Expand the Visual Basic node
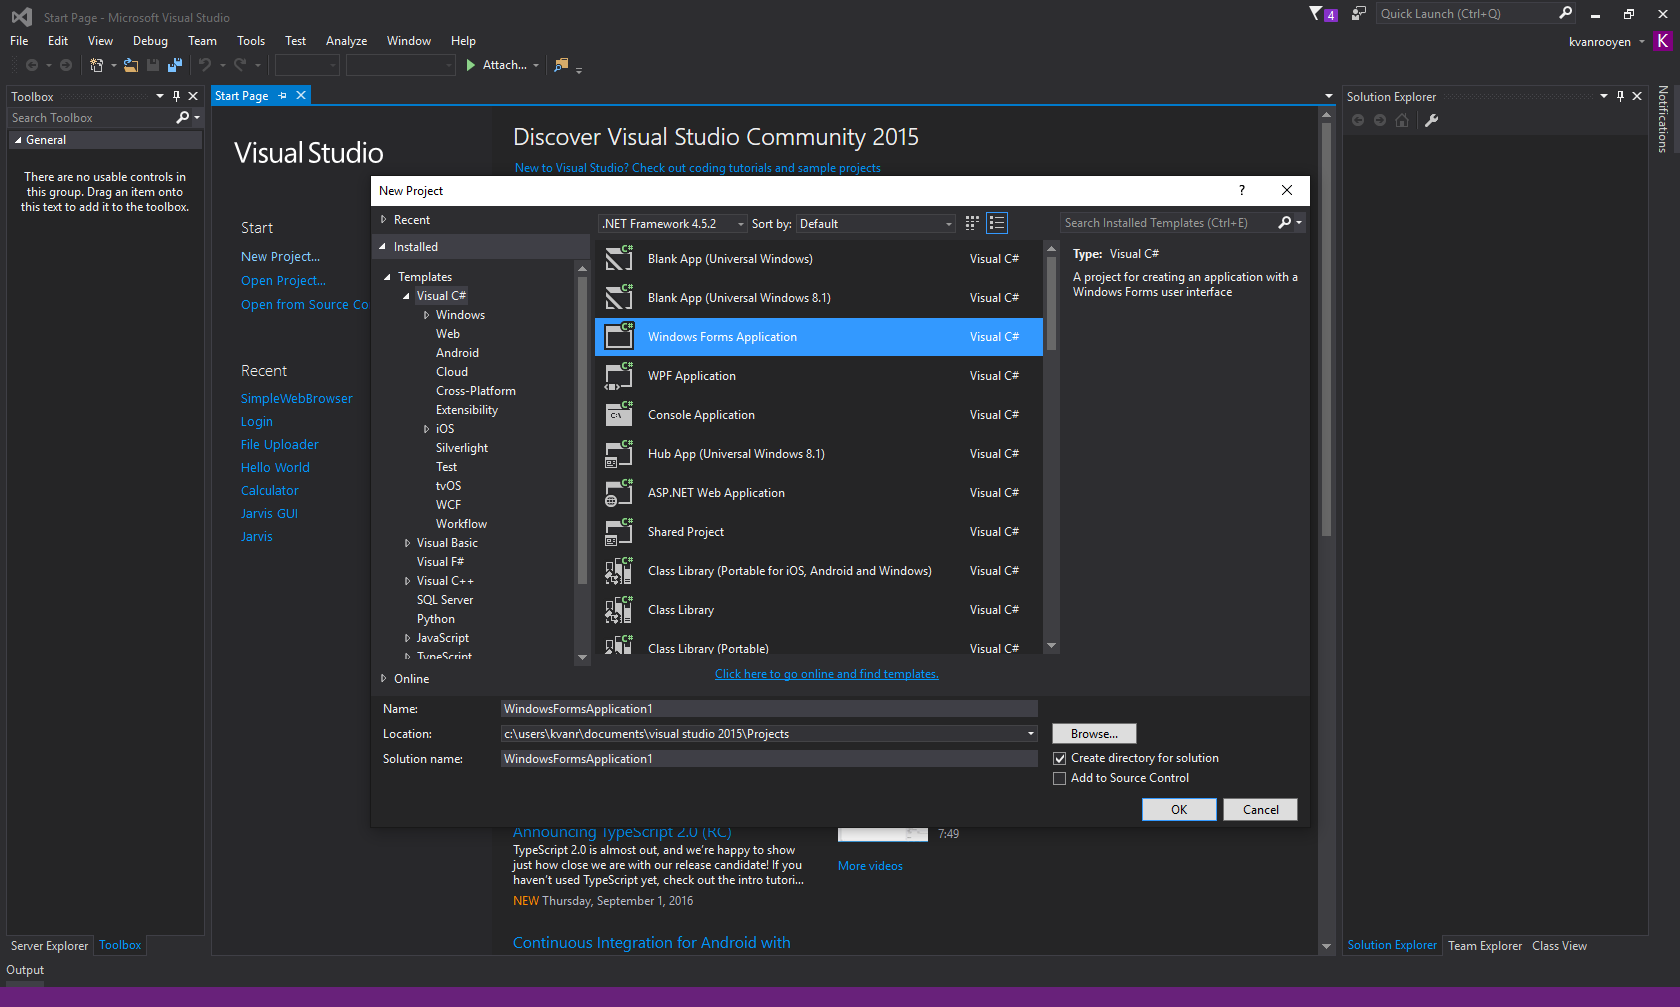The height and width of the screenshot is (1007, 1680). click(x=407, y=543)
